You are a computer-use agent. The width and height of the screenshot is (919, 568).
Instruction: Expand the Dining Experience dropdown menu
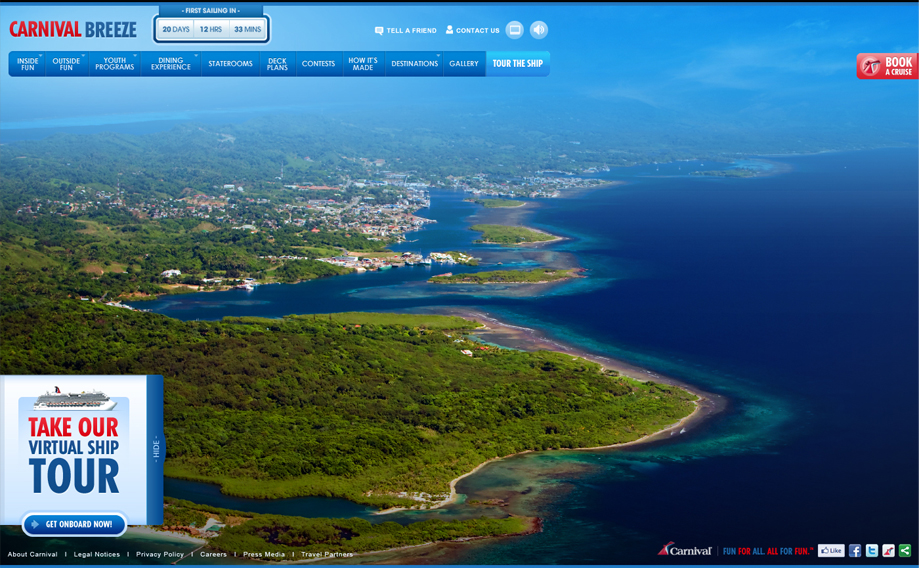tap(171, 64)
